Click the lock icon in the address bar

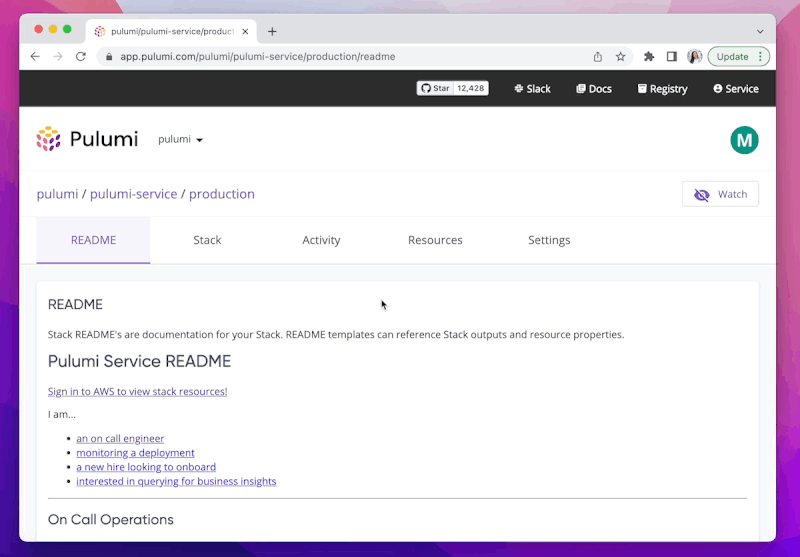point(109,57)
